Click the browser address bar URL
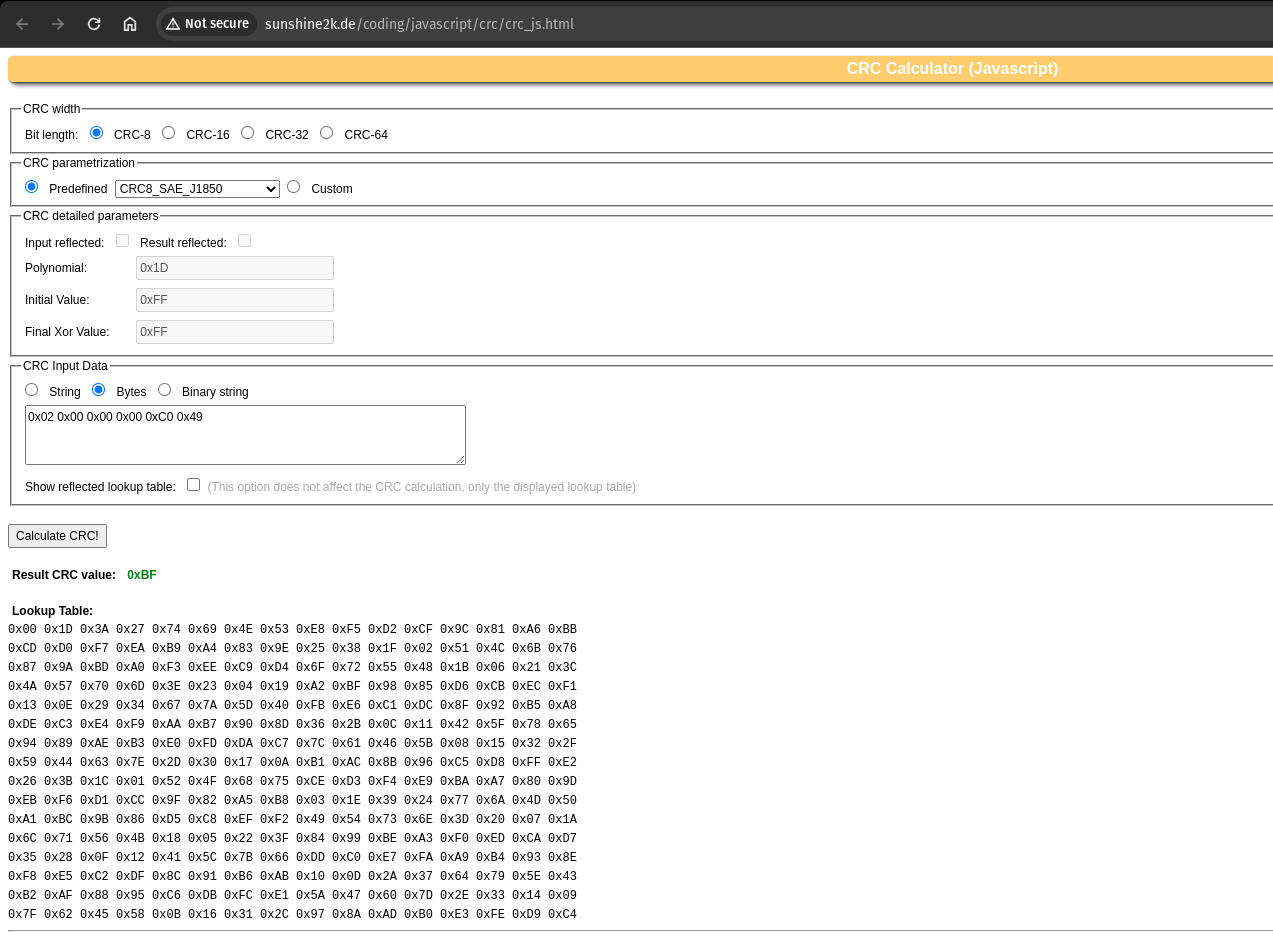The height and width of the screenshot is (950, 1273). coord(419,24)
